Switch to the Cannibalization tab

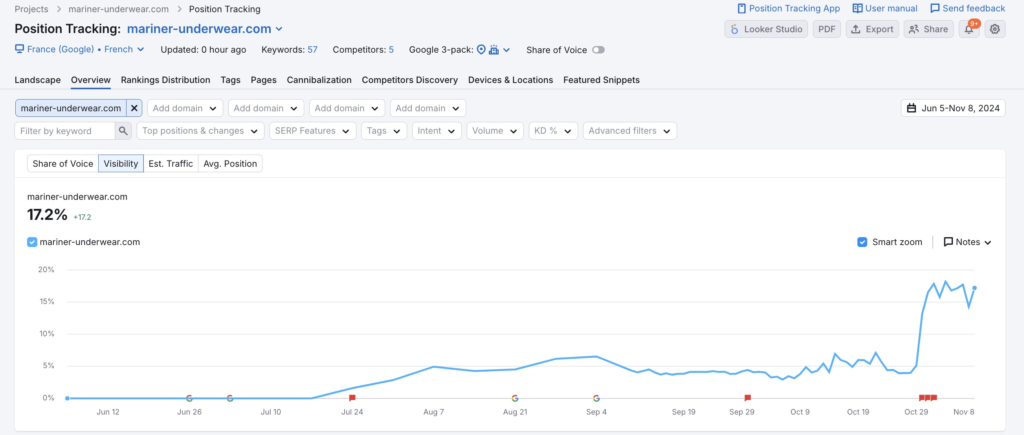pyautogui.click(x=319, y=80)
